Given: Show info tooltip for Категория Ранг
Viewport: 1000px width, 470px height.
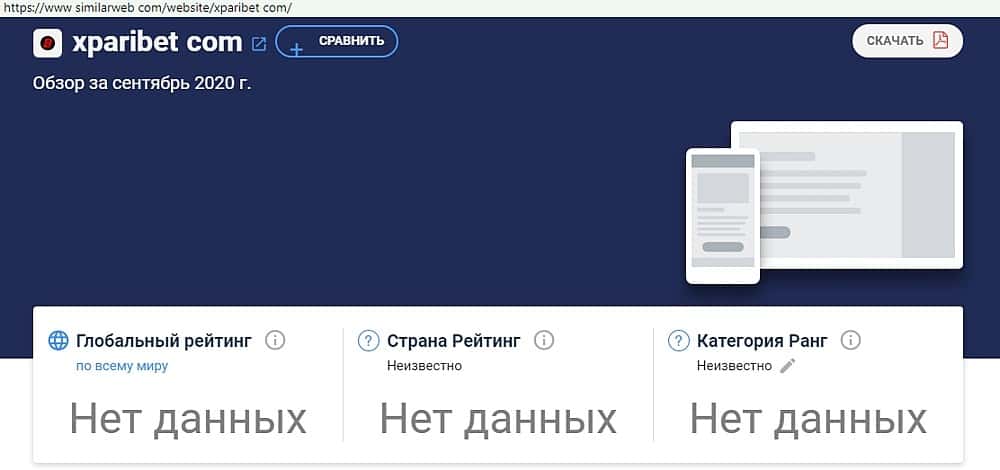Looking at the screenshot, I should (851, 341).
